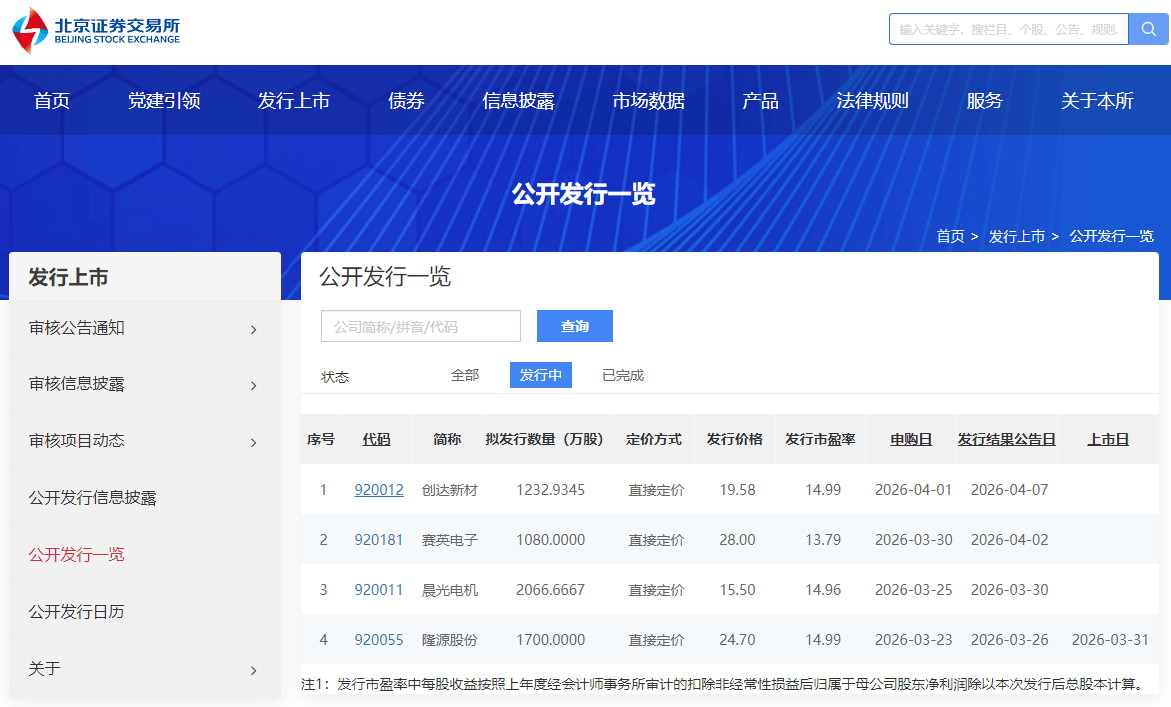
Task: Expand the 审核公告通知 sidebar chevron
Action: coord(253,329)
